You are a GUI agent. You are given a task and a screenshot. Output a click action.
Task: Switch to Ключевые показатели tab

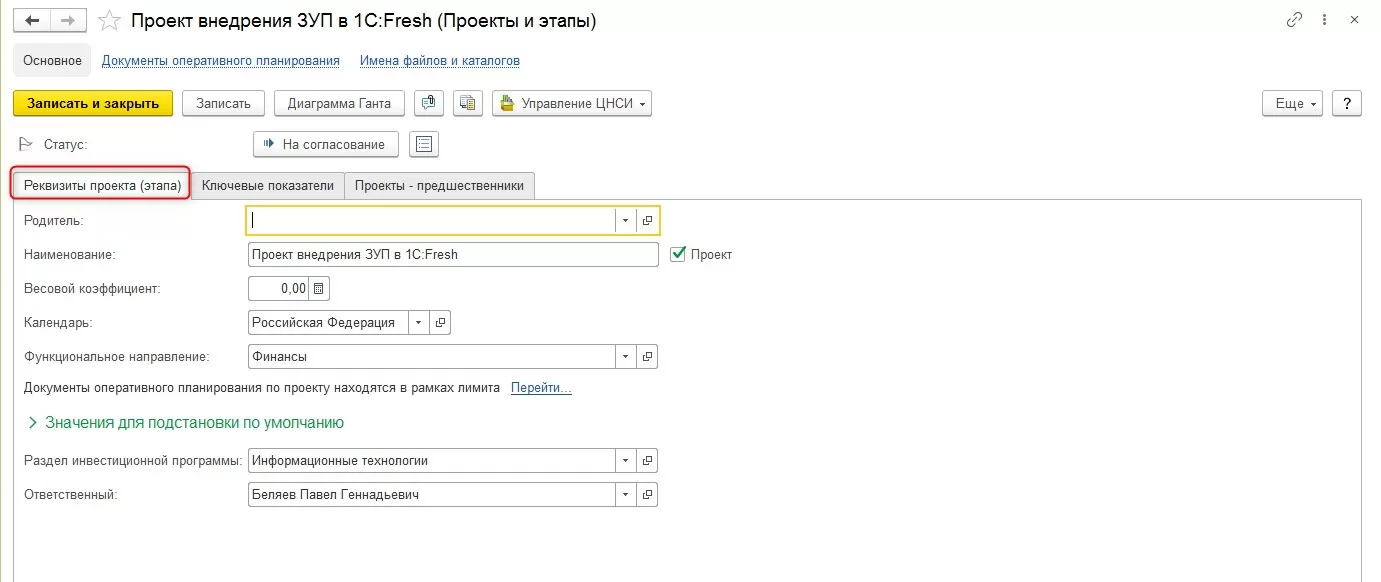pos(267,185)
